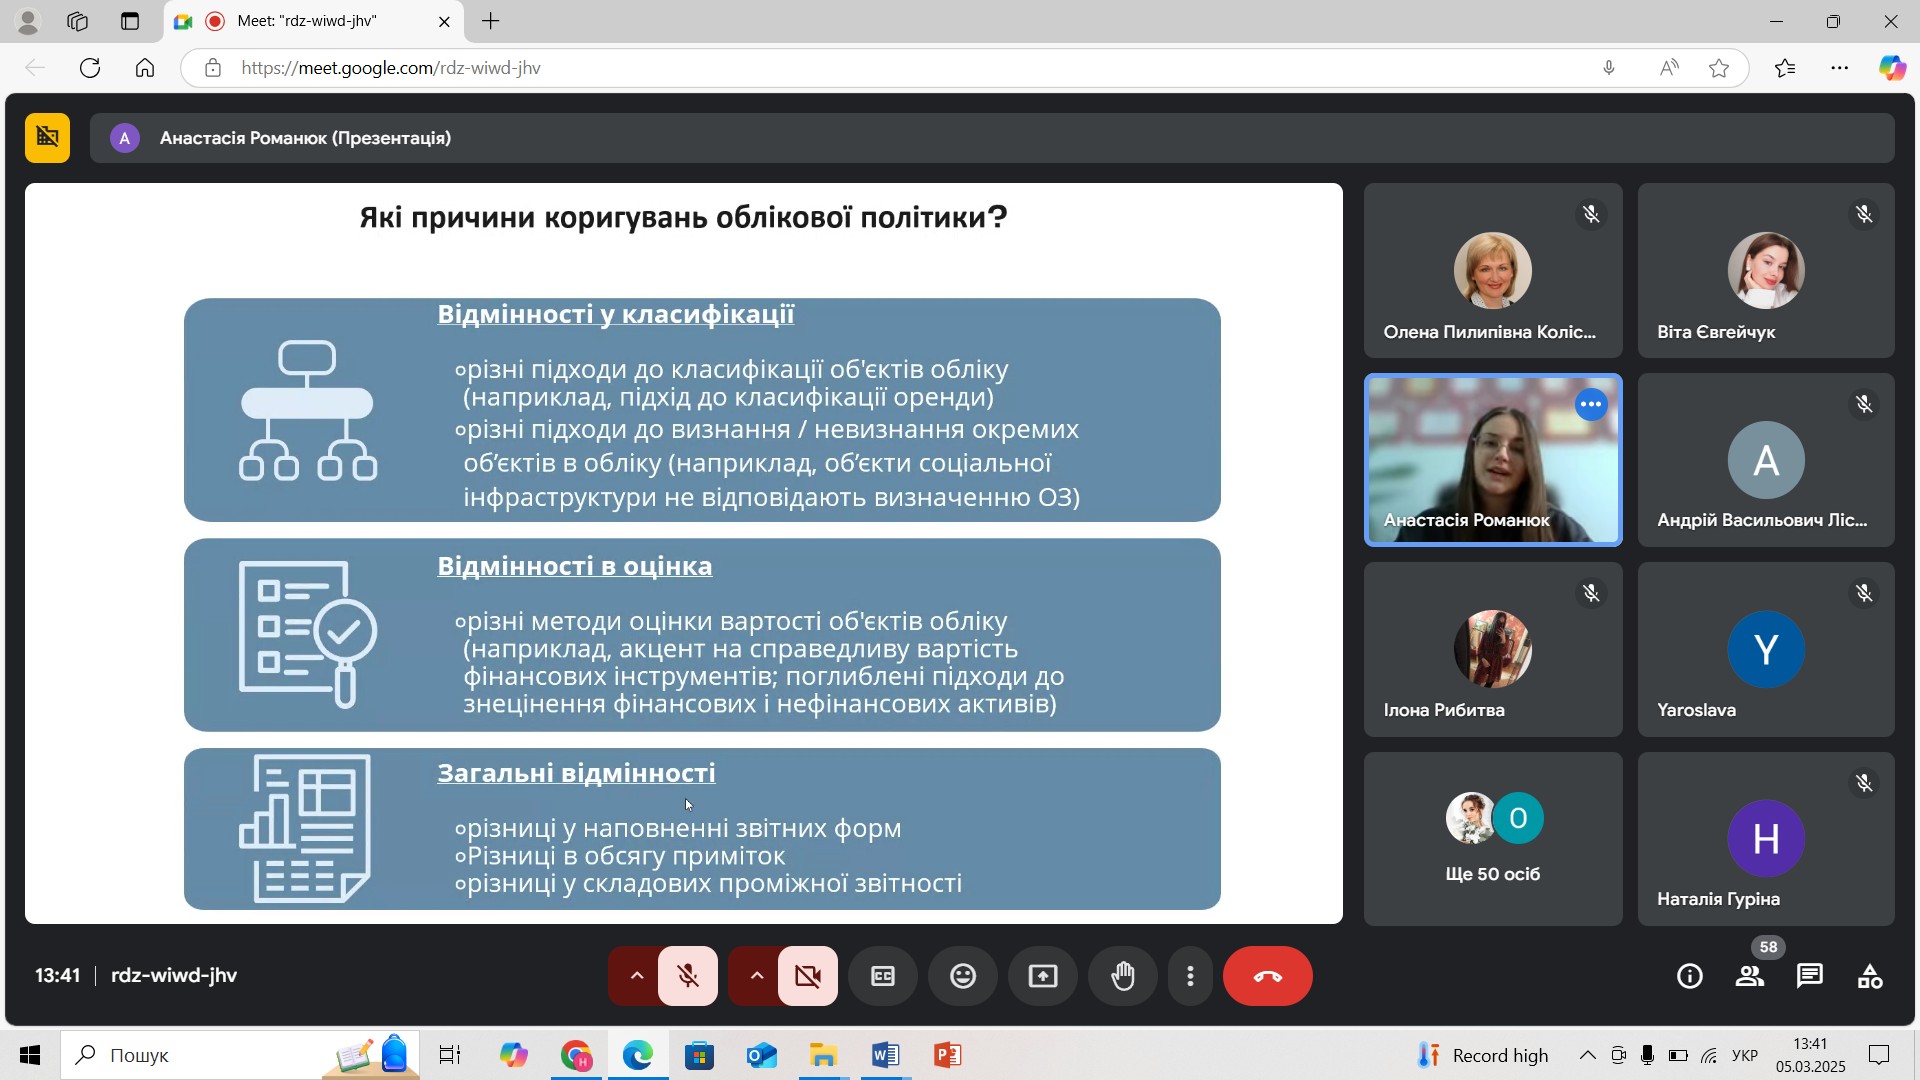
Task: Open Outlook from the taskbar
Action: pos(762,1055)
